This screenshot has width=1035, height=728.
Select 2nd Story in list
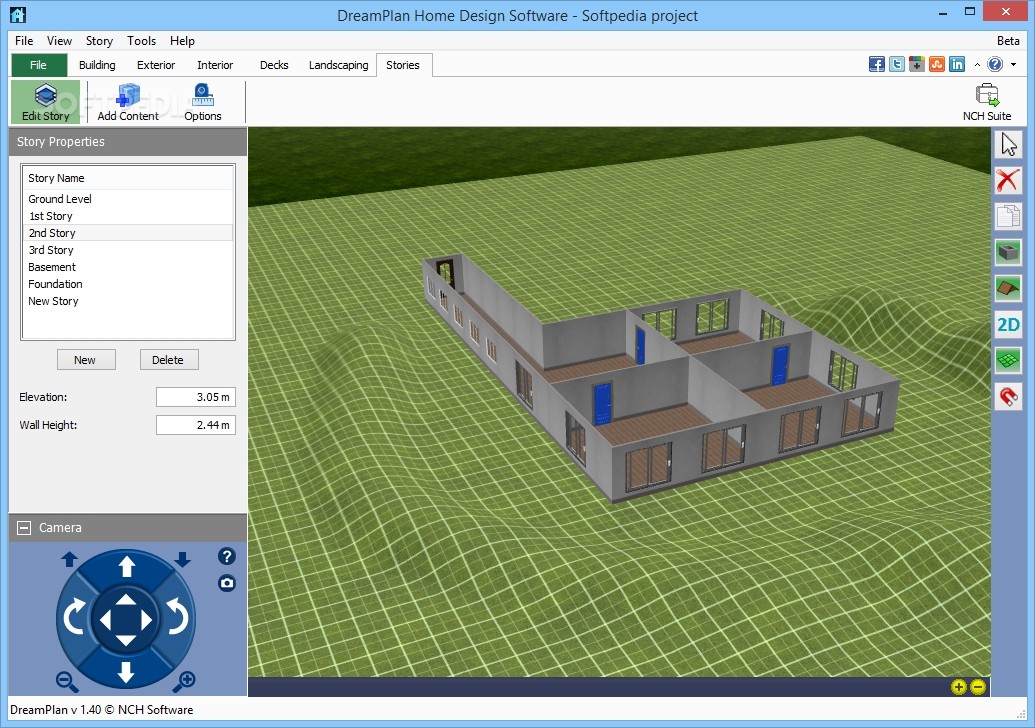click(128, 233)
